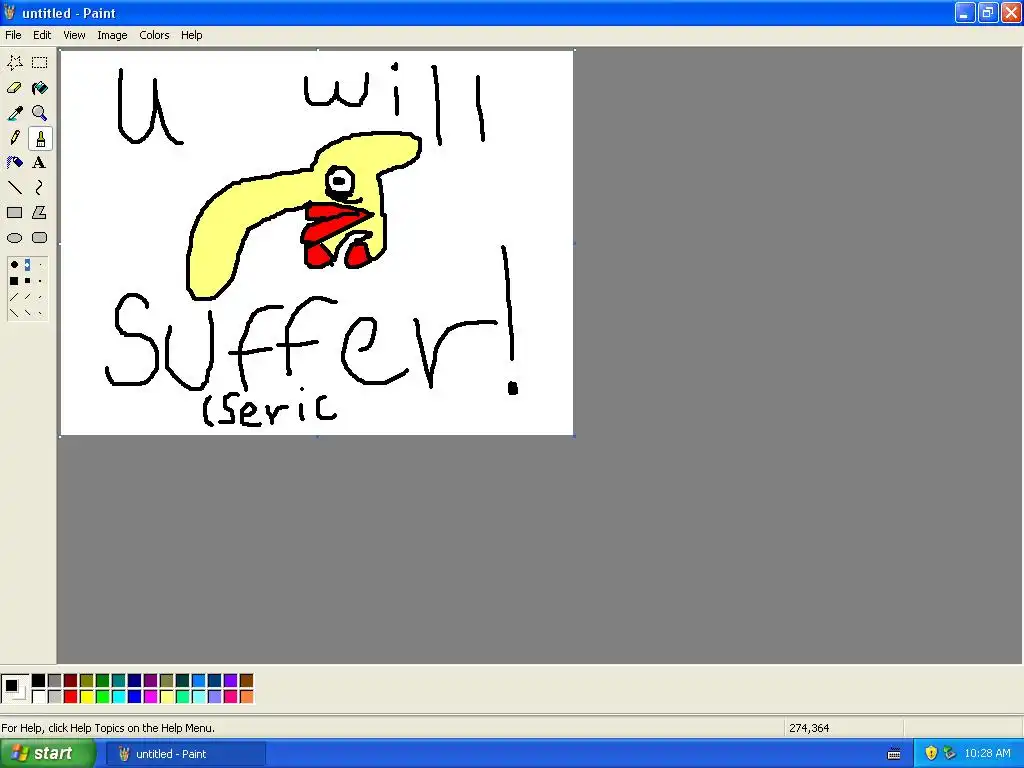Pick the medium backslash brush tip
1024x768 pixels.
(27, 313)
